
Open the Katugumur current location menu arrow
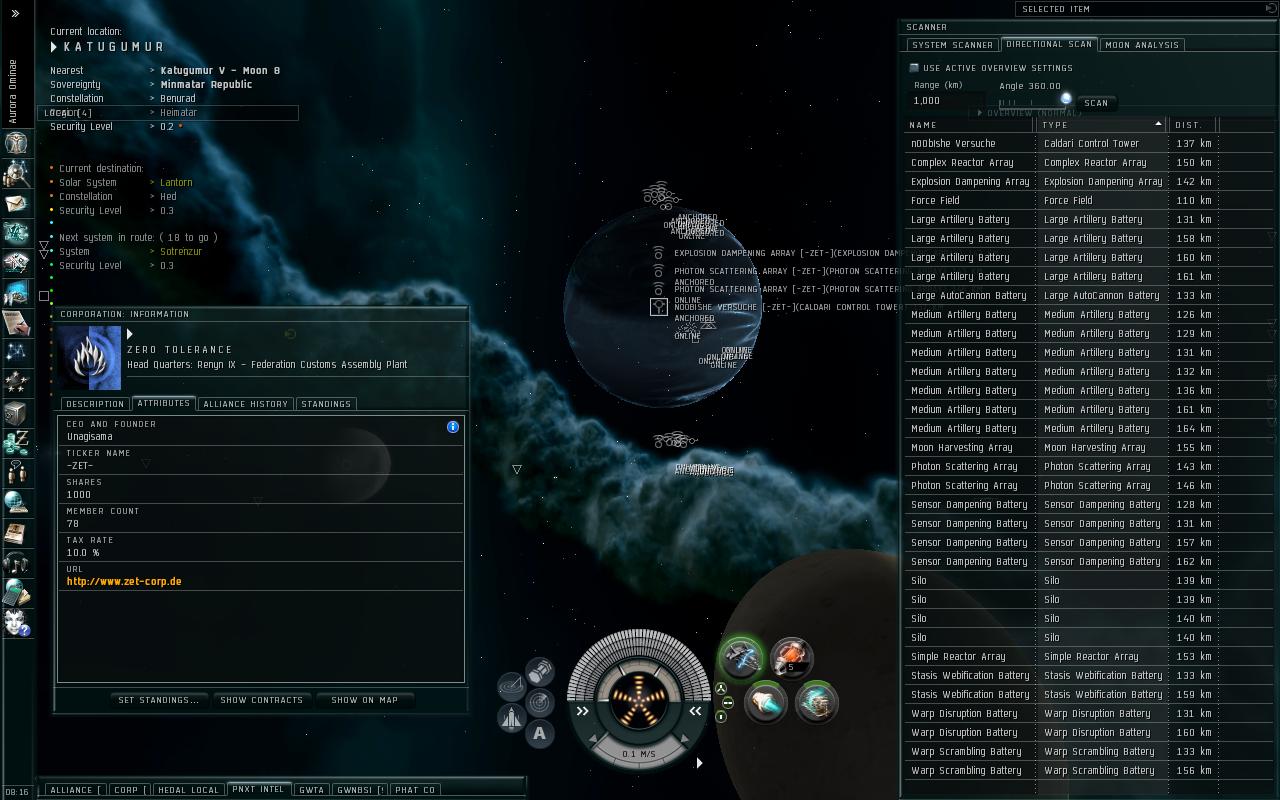coord(54,47)
